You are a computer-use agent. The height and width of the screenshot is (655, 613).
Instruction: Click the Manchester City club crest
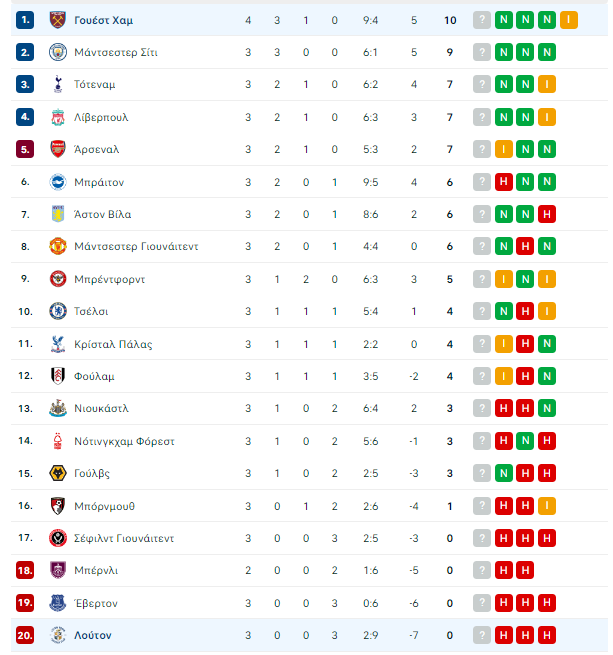(58, 52)
